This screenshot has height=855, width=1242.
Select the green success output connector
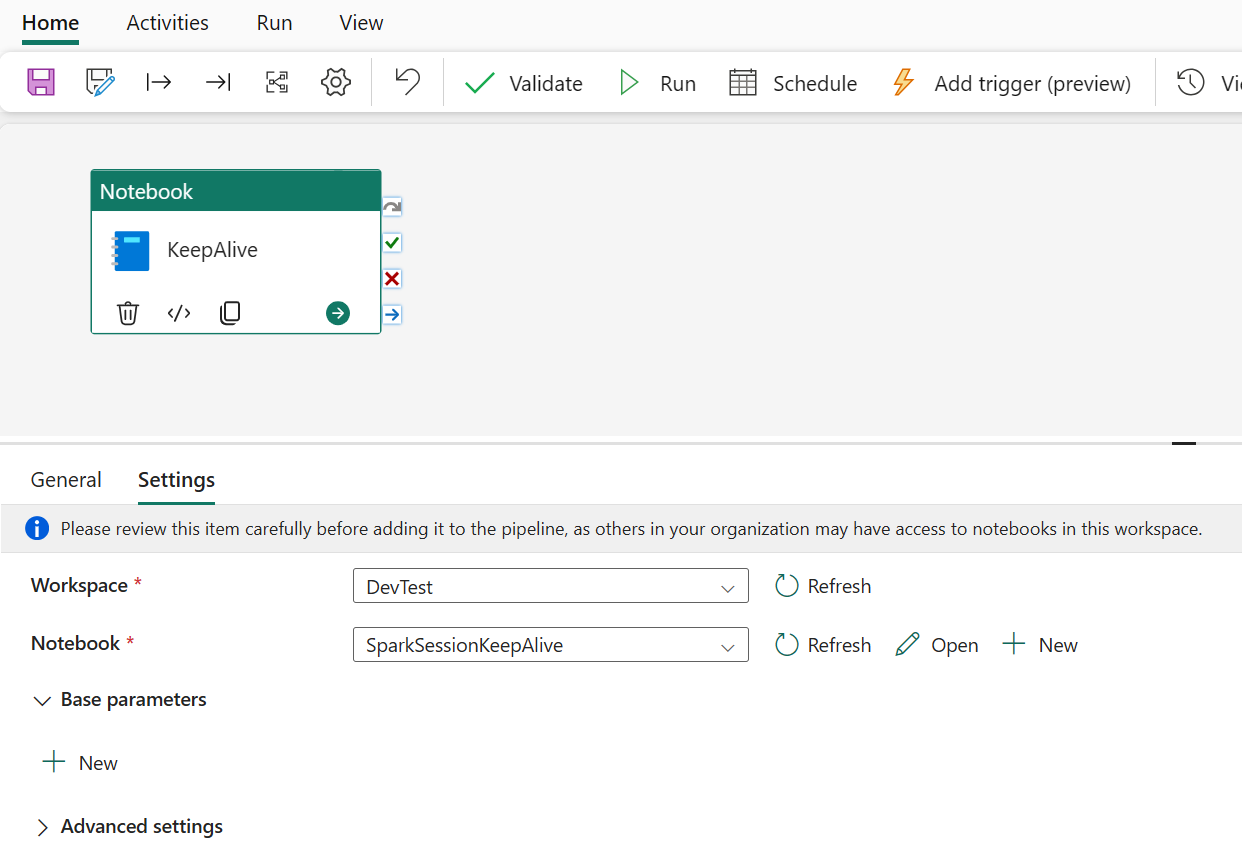pos(391,242)
